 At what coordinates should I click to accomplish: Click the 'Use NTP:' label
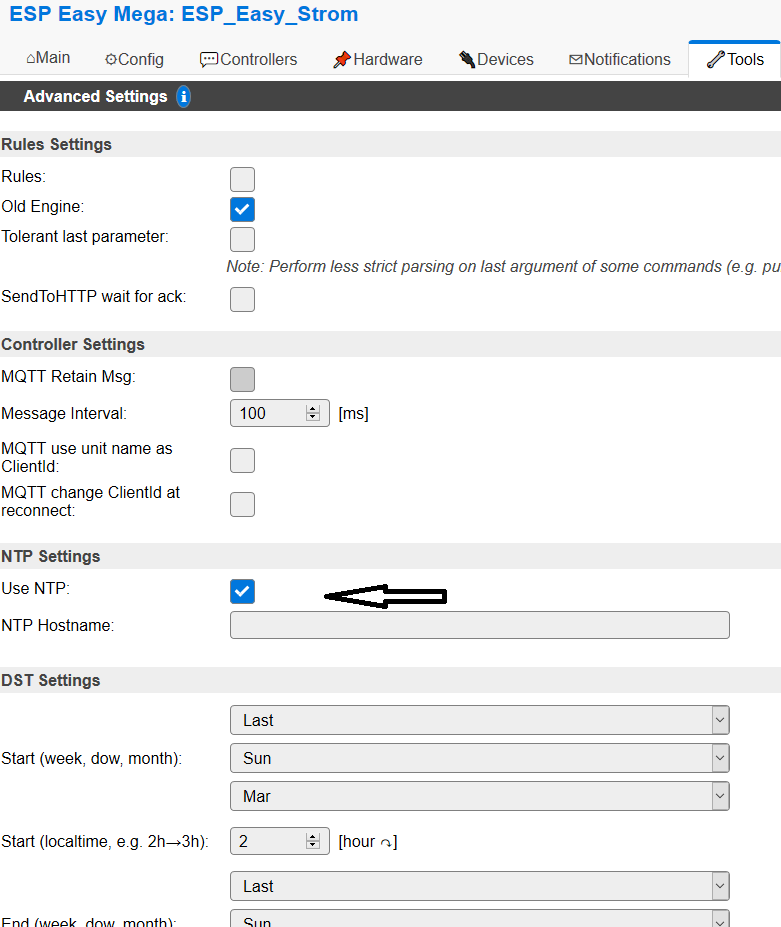pos(35,589)
